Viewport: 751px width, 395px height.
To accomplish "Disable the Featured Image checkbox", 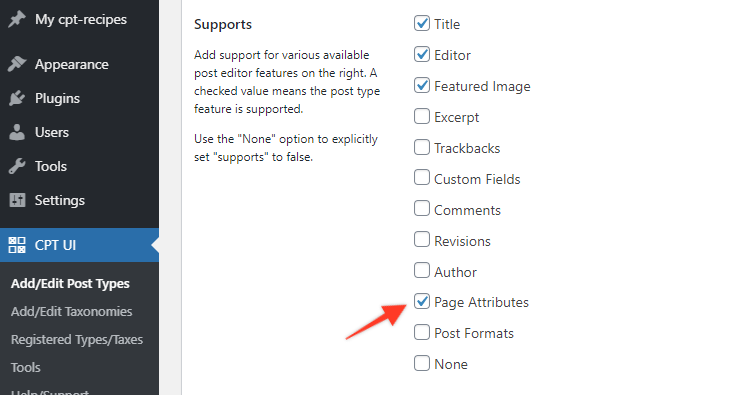I will pos(421,85).
